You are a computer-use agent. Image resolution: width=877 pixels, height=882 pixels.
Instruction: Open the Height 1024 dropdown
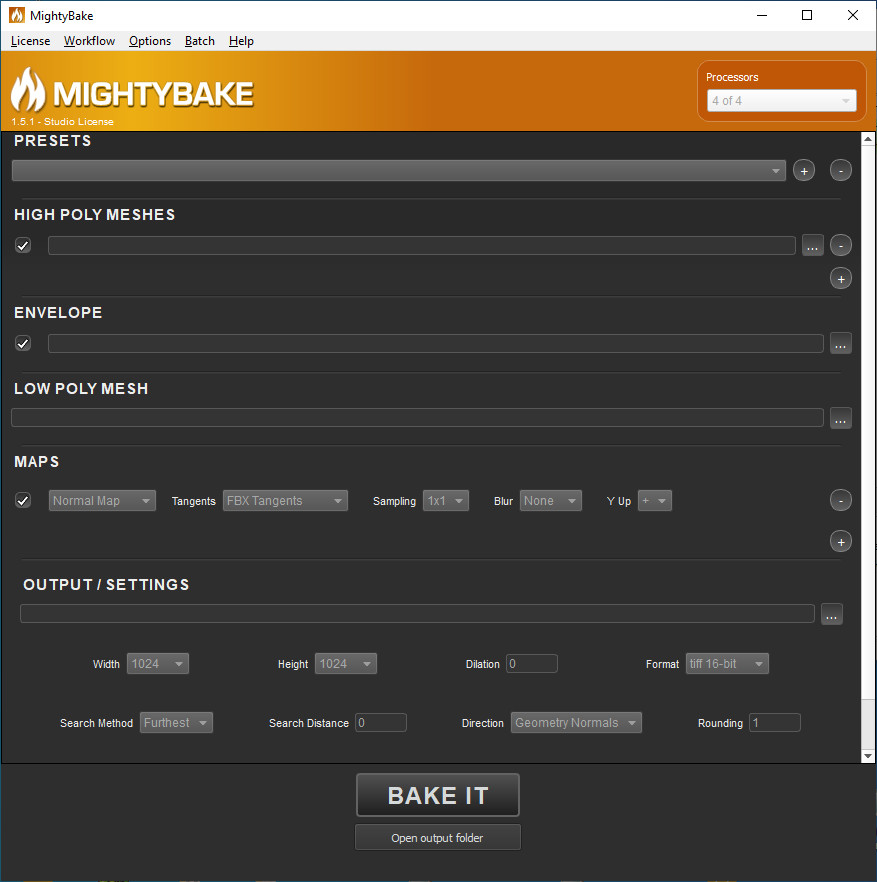pos(346,664)
